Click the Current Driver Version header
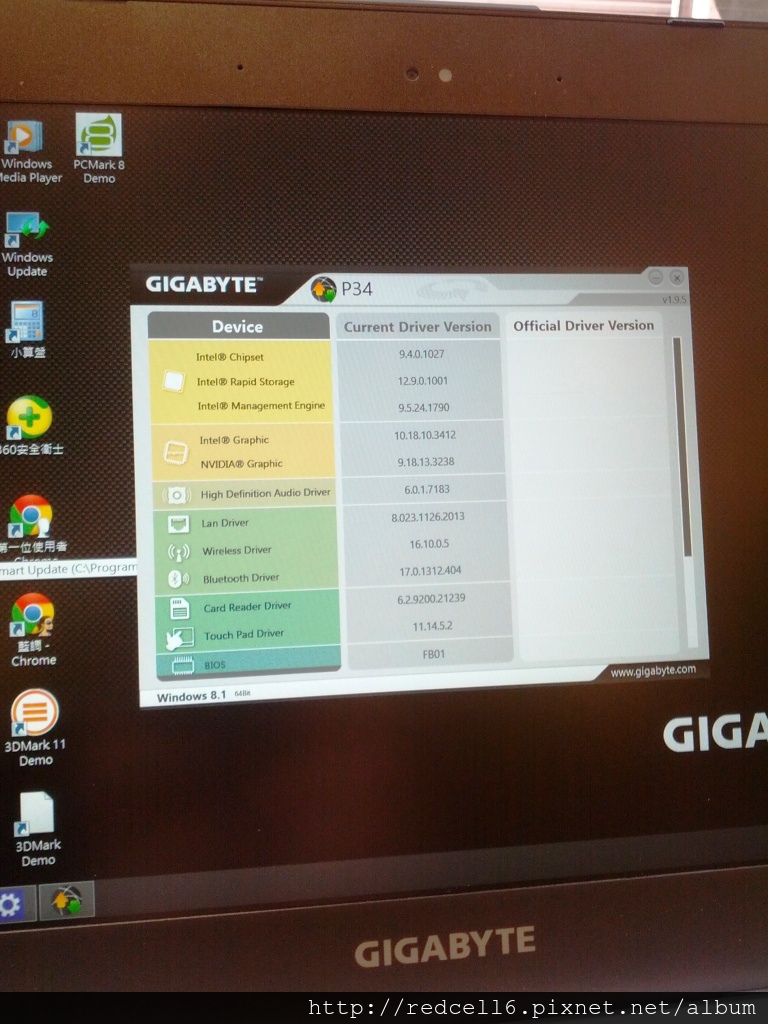 click(418, 327)
